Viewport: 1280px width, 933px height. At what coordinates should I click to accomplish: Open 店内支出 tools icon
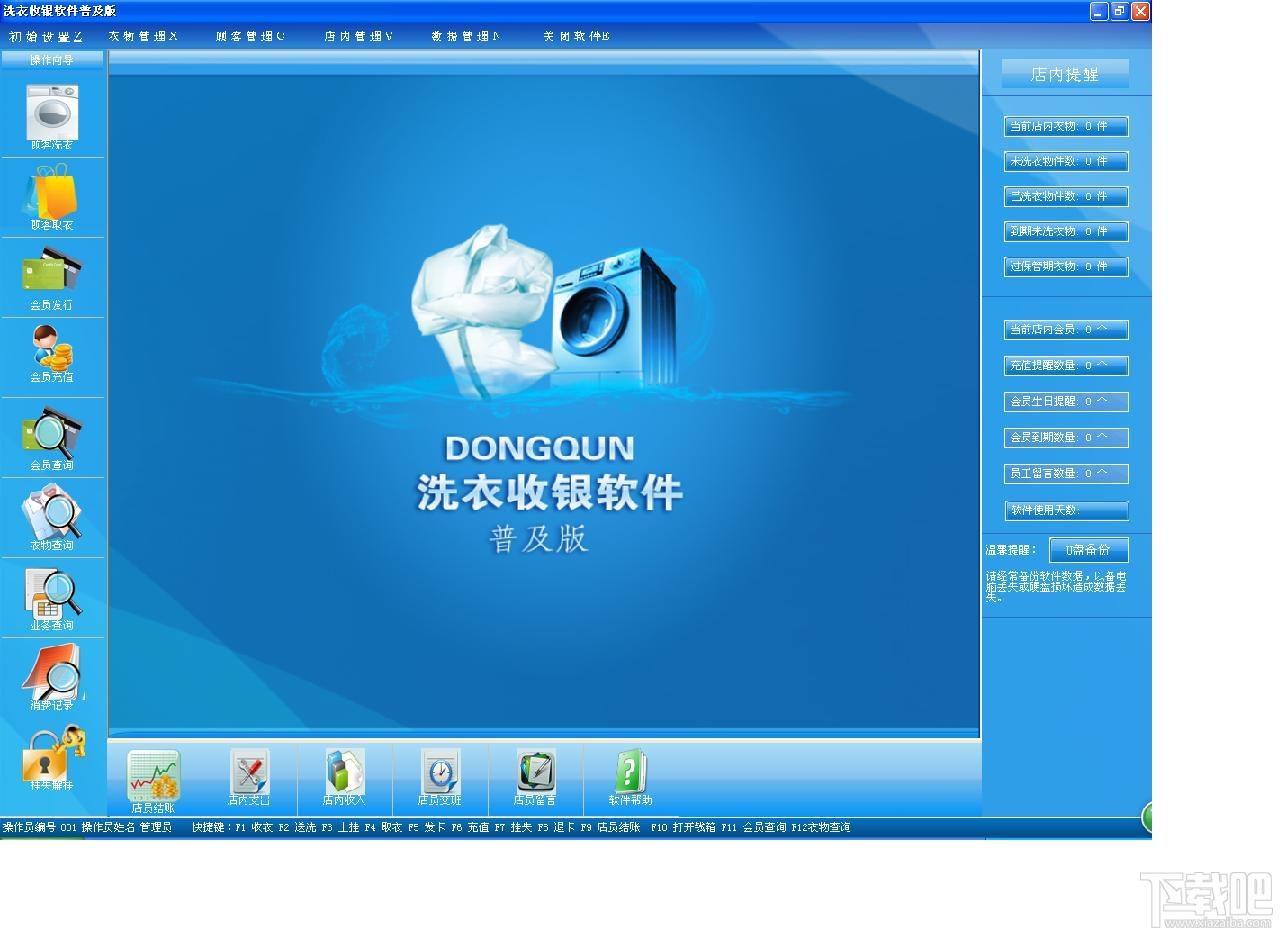pos(249,772)
